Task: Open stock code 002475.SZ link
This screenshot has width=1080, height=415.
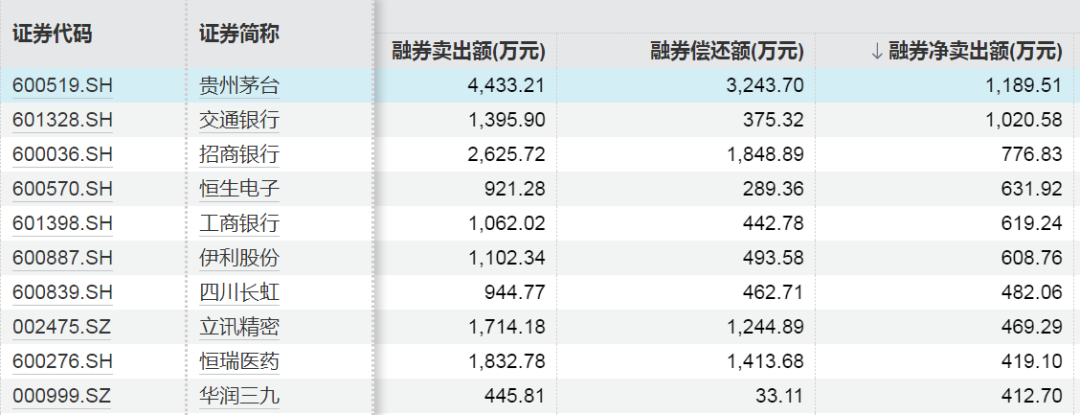Action: pos(62,327)
